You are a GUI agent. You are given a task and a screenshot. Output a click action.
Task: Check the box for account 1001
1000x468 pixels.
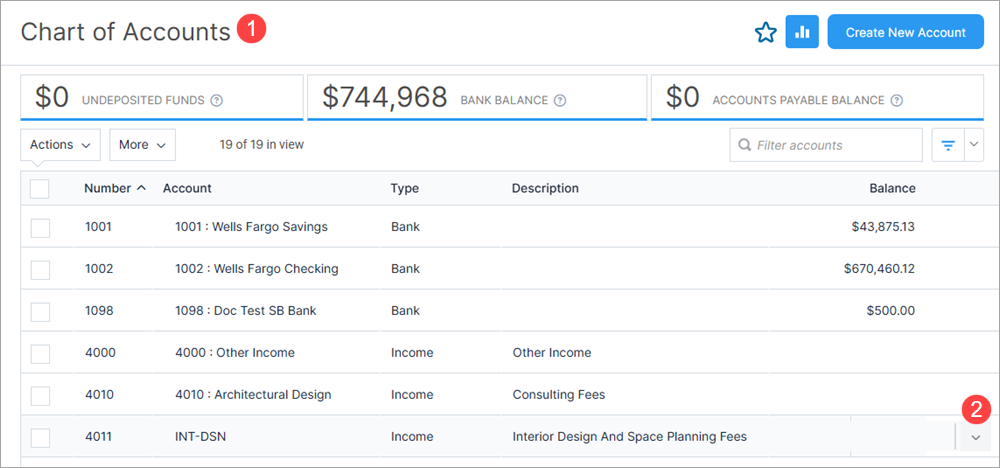pos(40,228)
